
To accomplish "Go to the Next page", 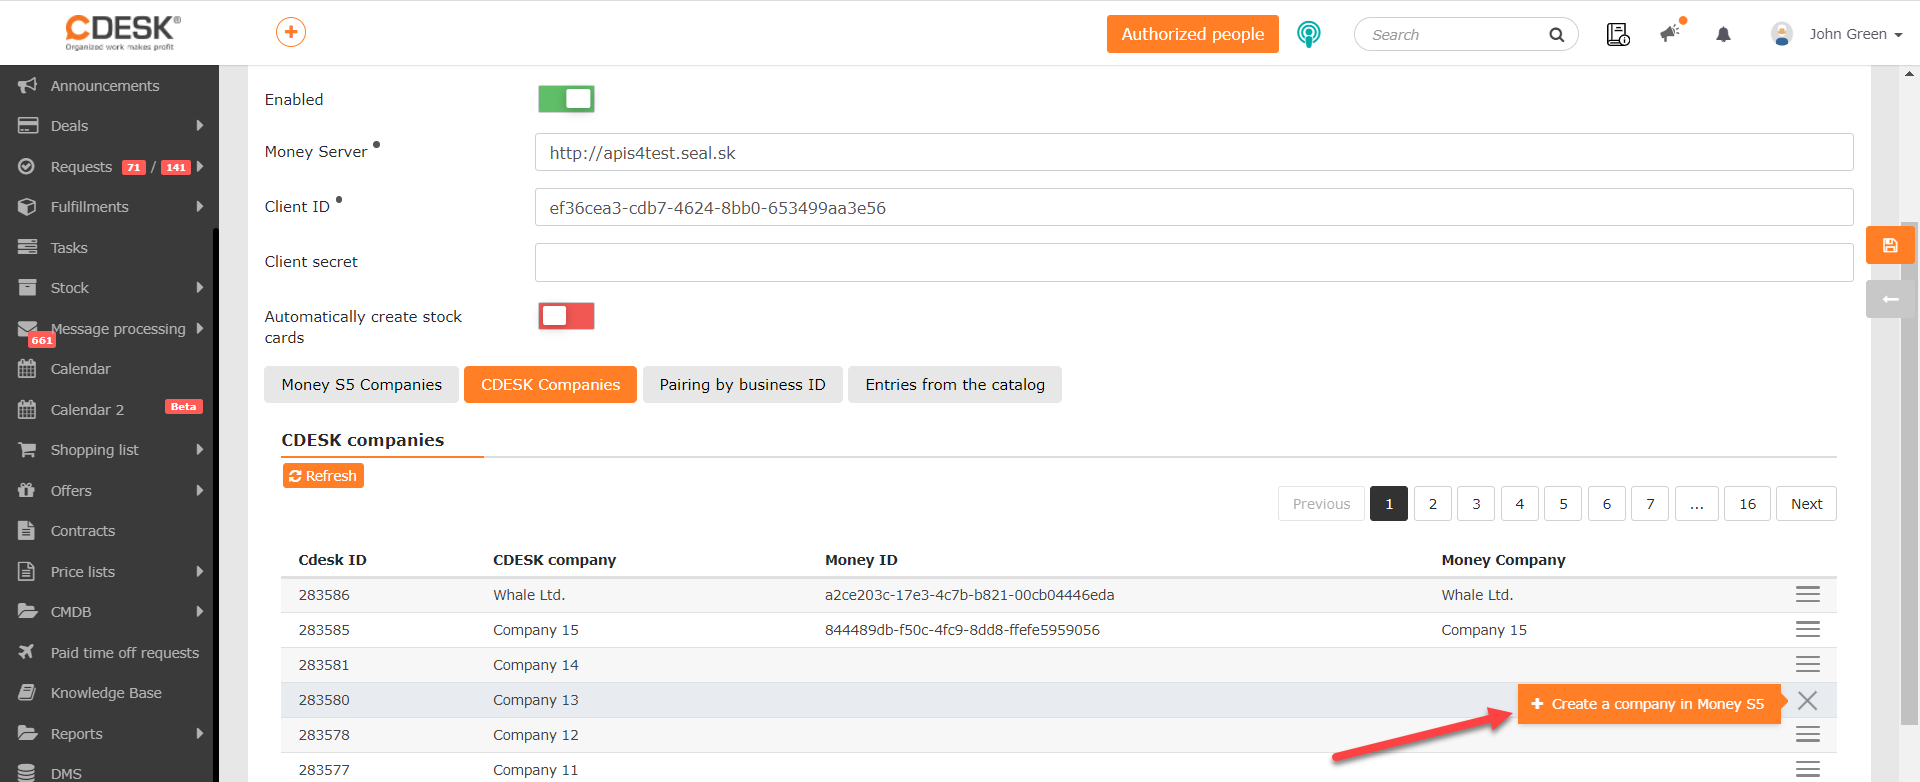I will [1806, 504].
